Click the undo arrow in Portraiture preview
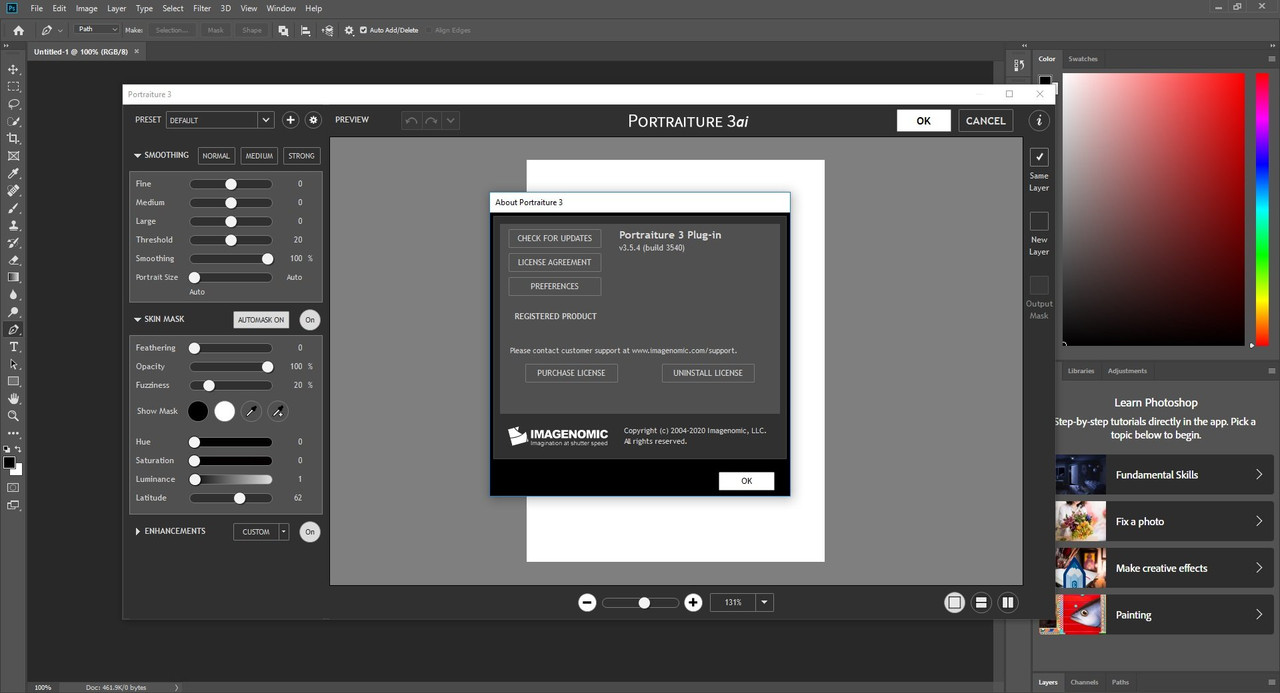This screenshot has width=1280, height=693. click(x=411, y=121)
